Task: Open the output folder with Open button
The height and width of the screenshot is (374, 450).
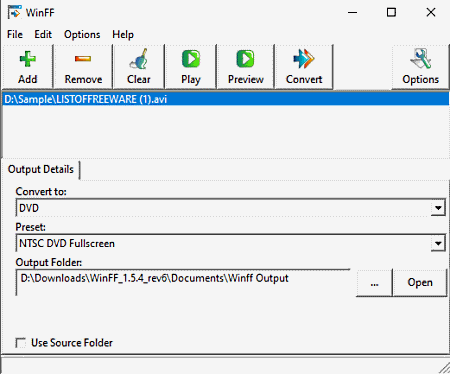Action: 420,283
